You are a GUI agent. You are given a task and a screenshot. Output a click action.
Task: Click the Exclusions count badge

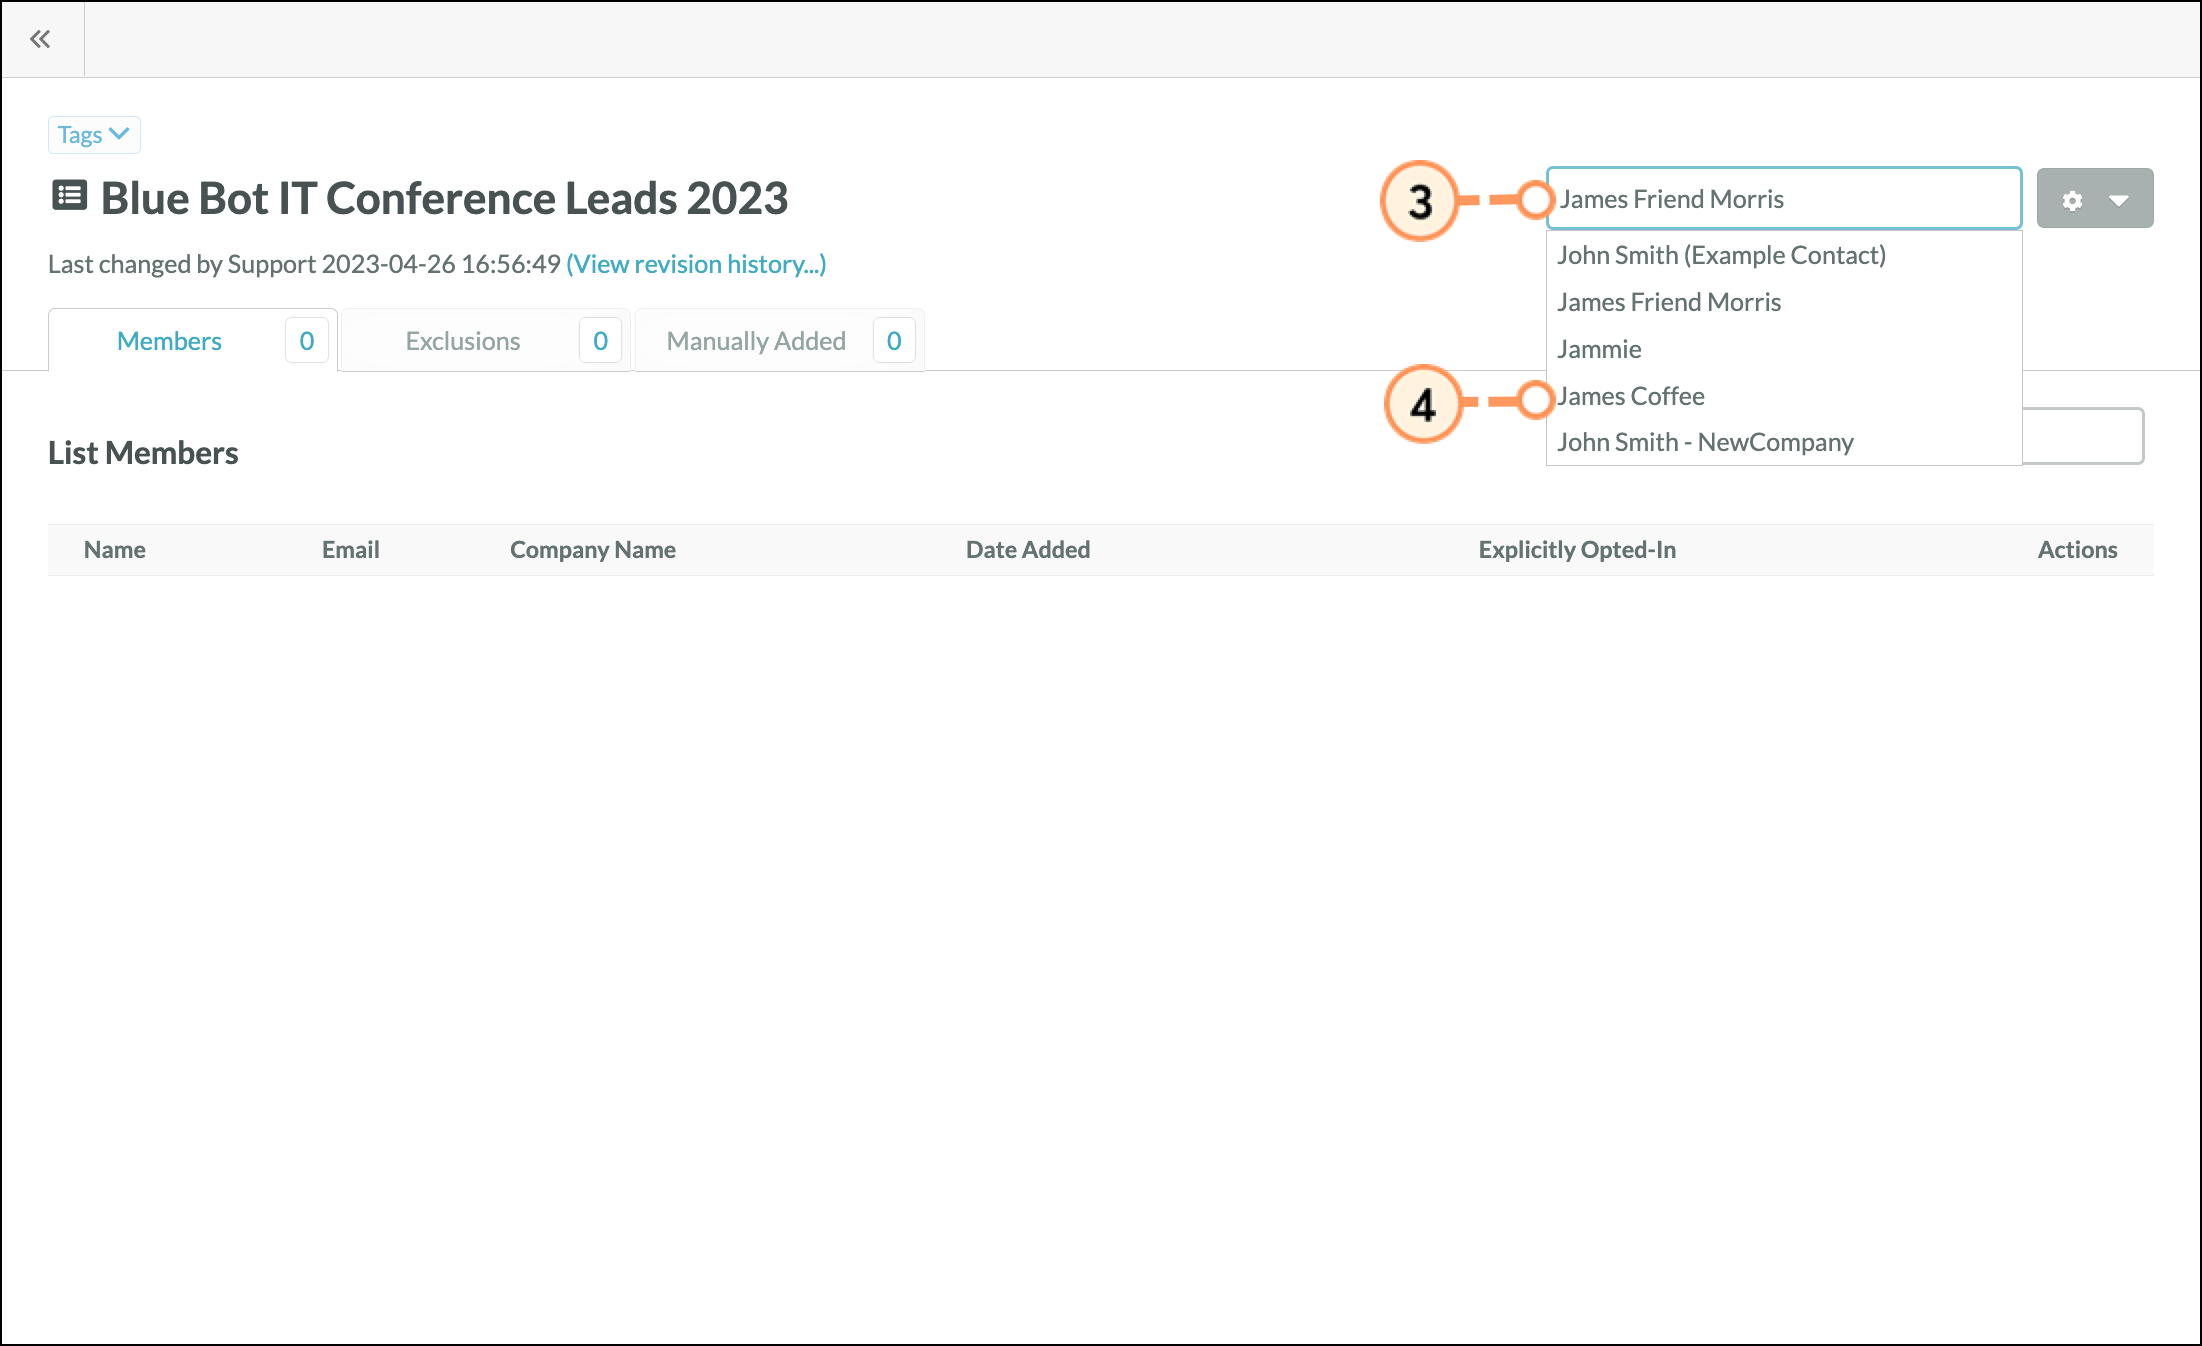pyautogui.click(x=600, y=341)
